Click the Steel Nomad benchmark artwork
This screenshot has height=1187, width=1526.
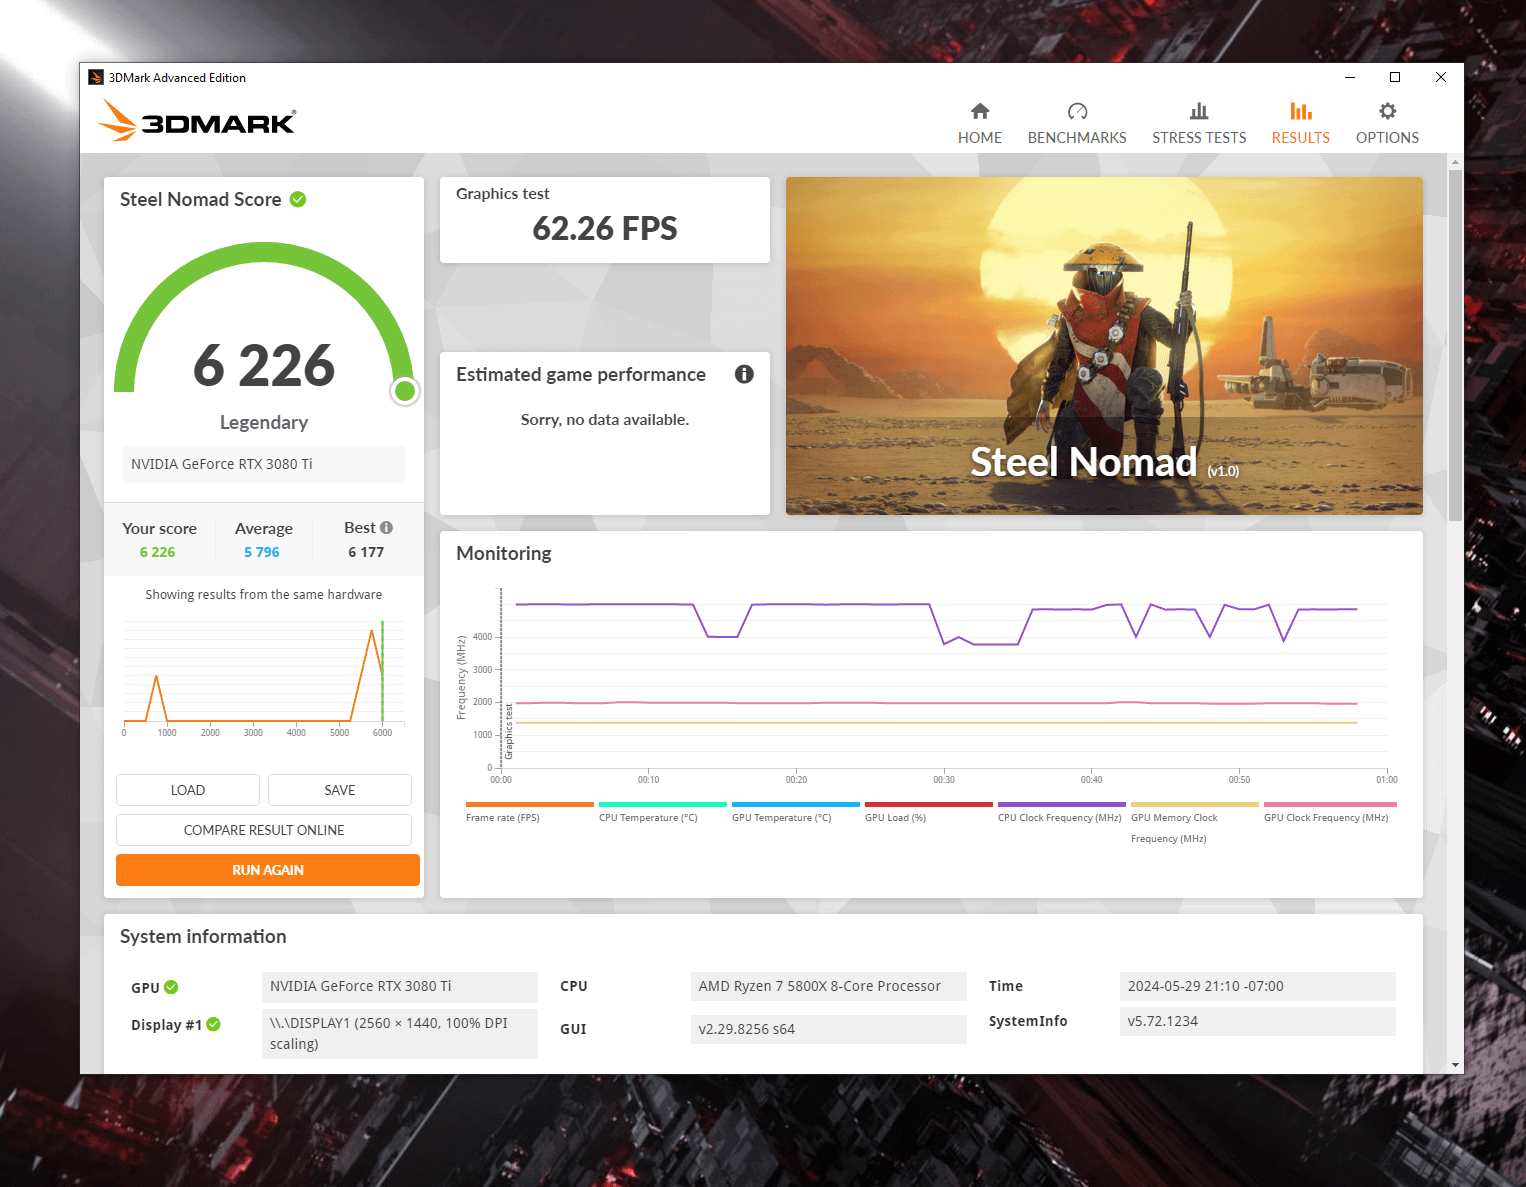pos(1104,346)
